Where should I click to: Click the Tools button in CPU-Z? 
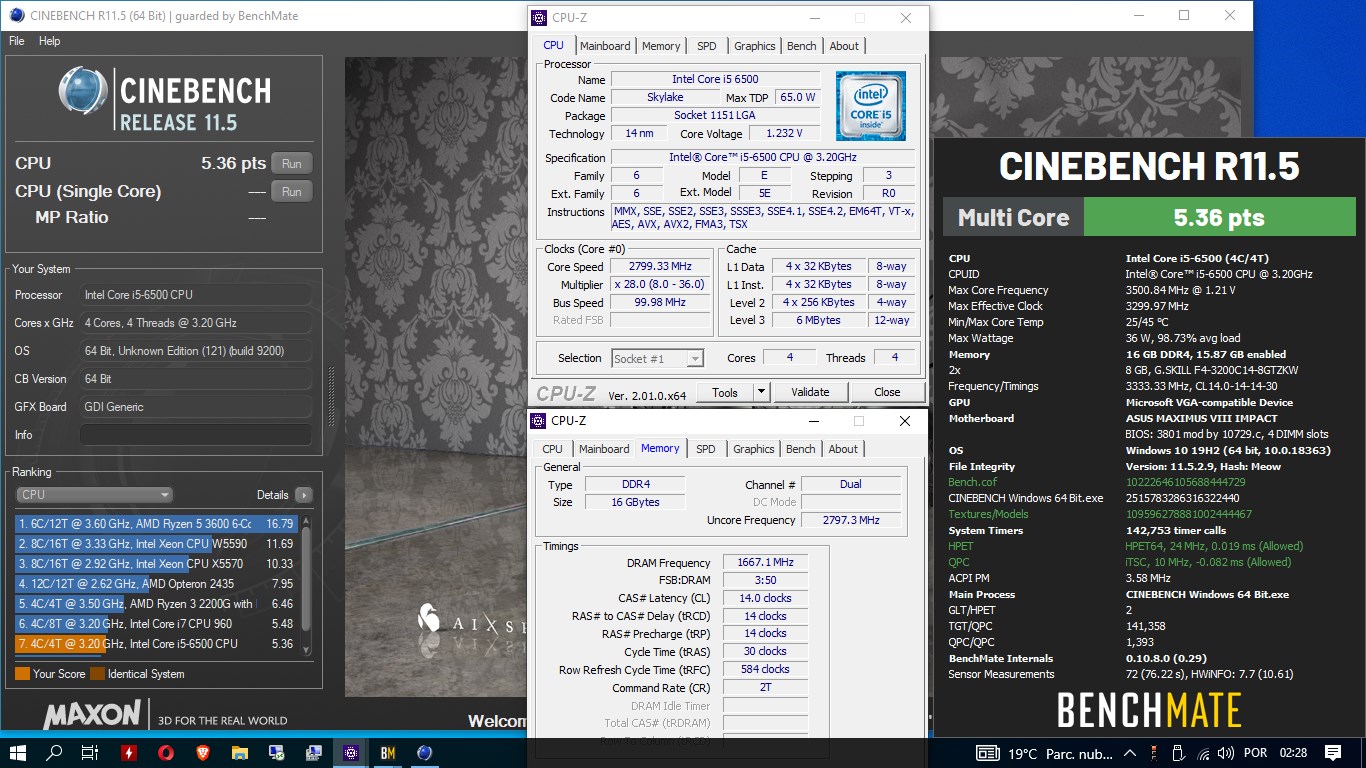pos(725,392)
